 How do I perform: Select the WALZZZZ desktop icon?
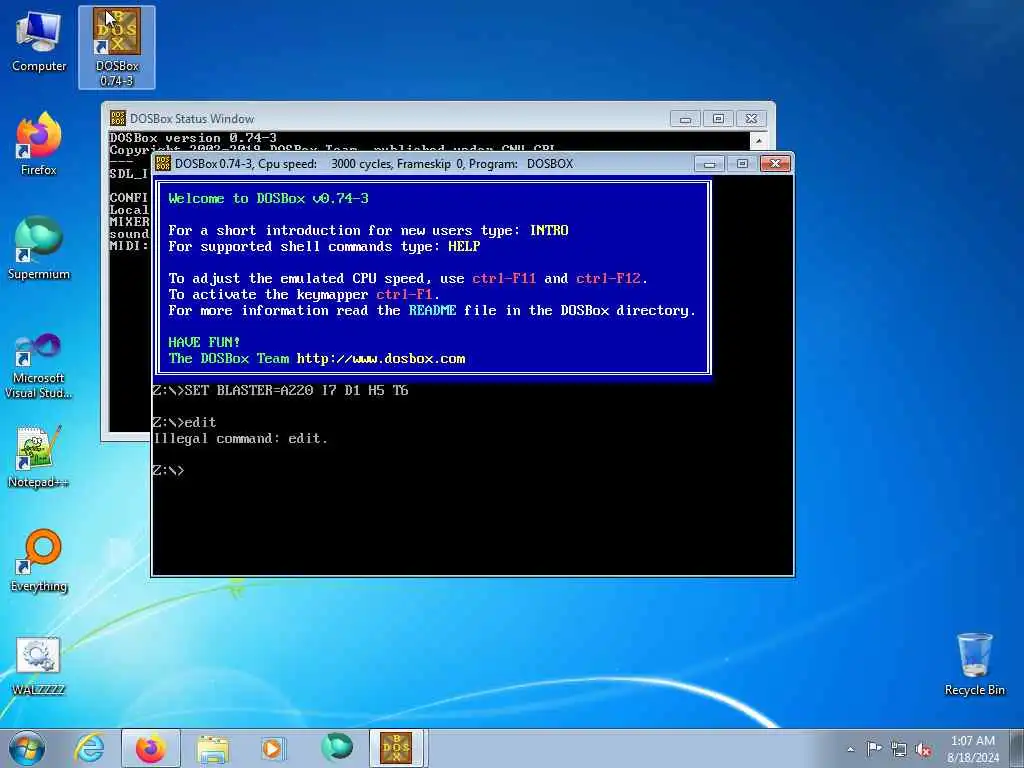38,665
